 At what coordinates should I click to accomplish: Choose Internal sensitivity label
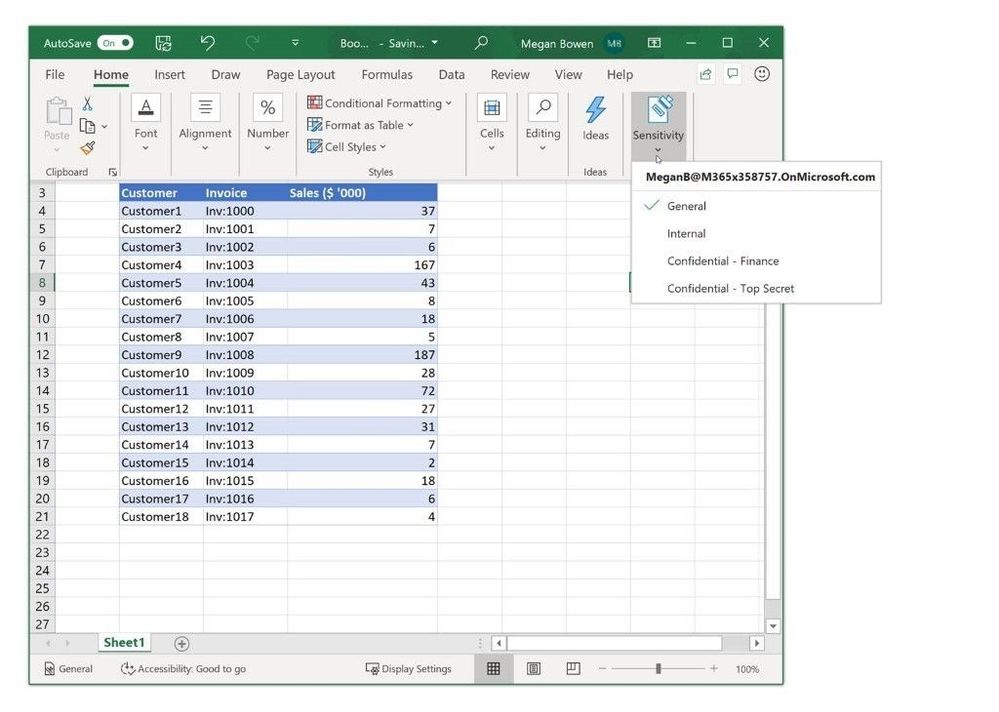(756, 233)
